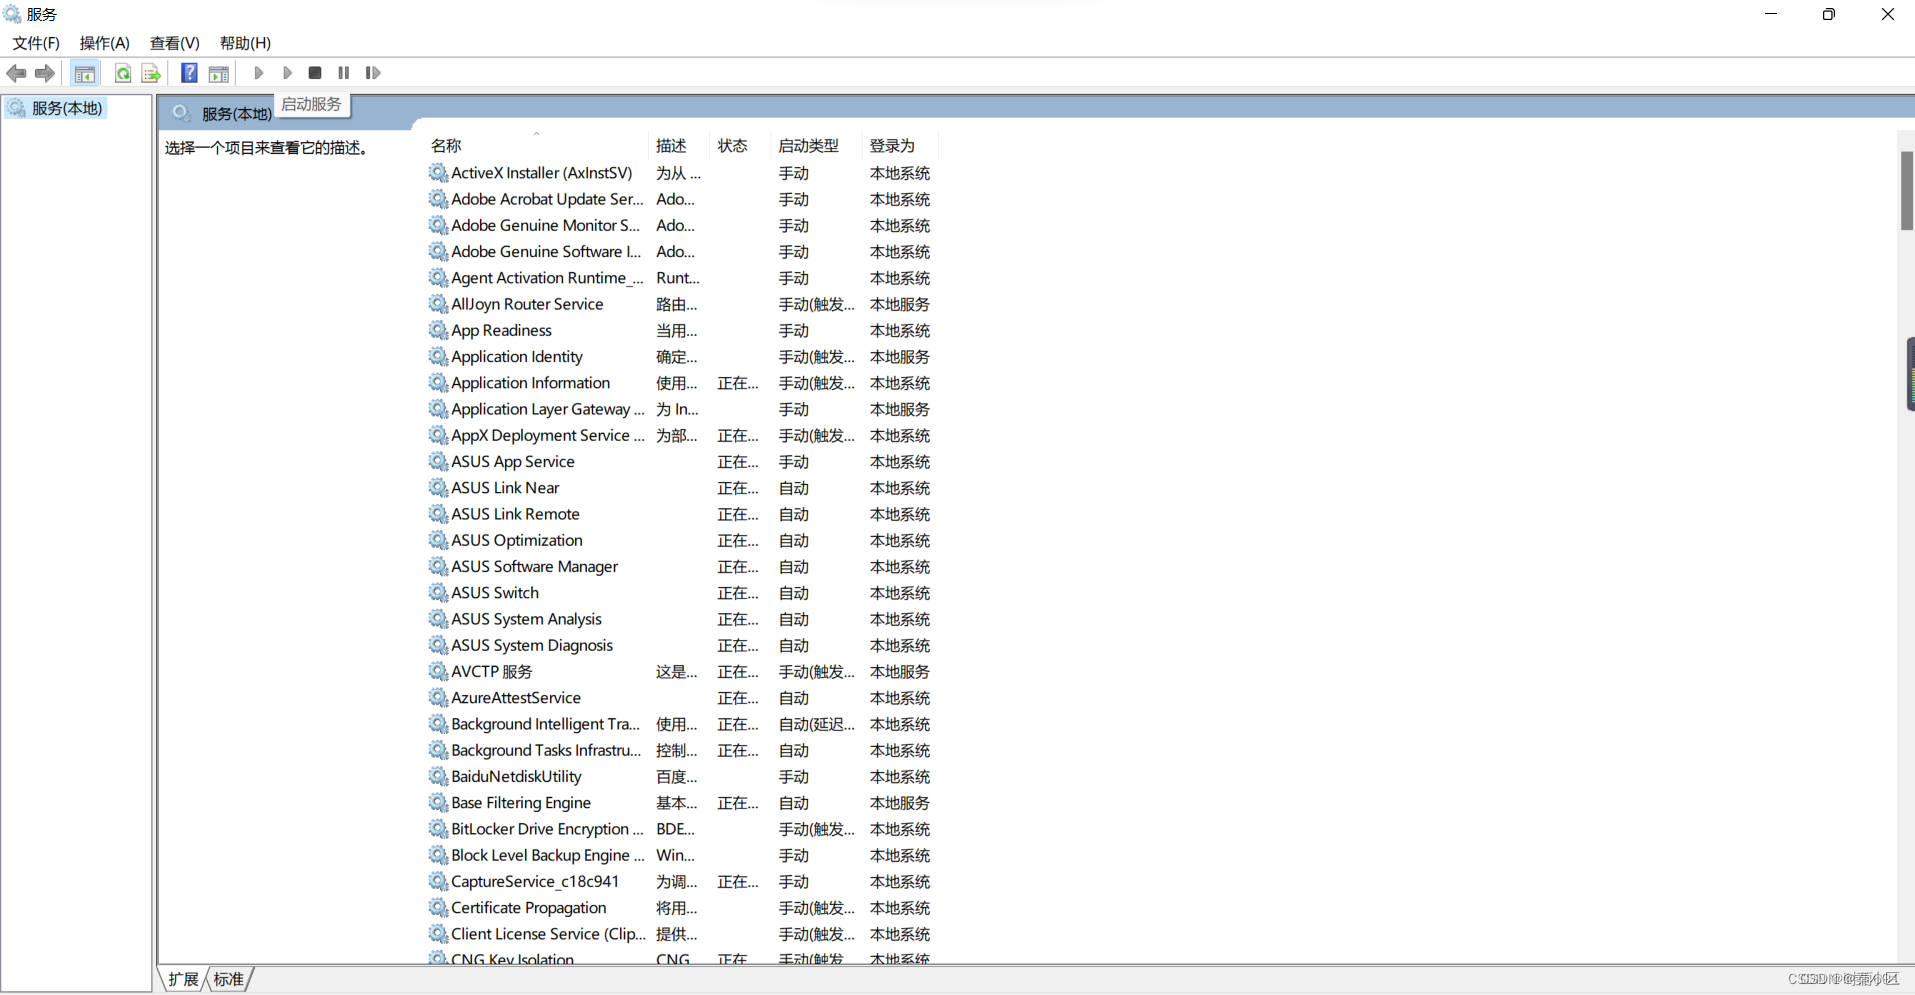This screenshot has height=995, width=1915.
Task: Click gear icon beside ASUS Switch
Action: point(438,593)
